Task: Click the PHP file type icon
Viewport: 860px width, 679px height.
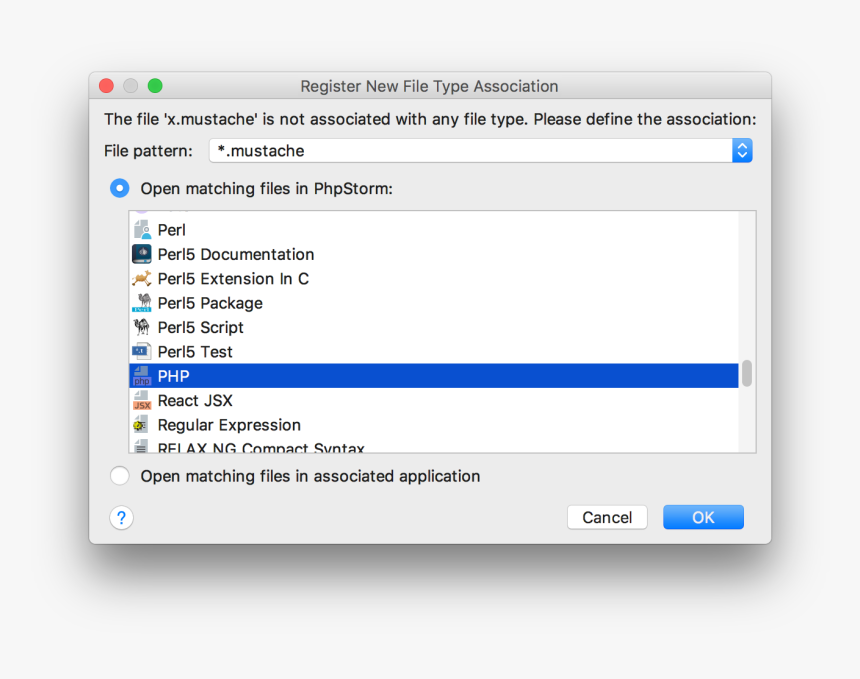Action: 142,376
